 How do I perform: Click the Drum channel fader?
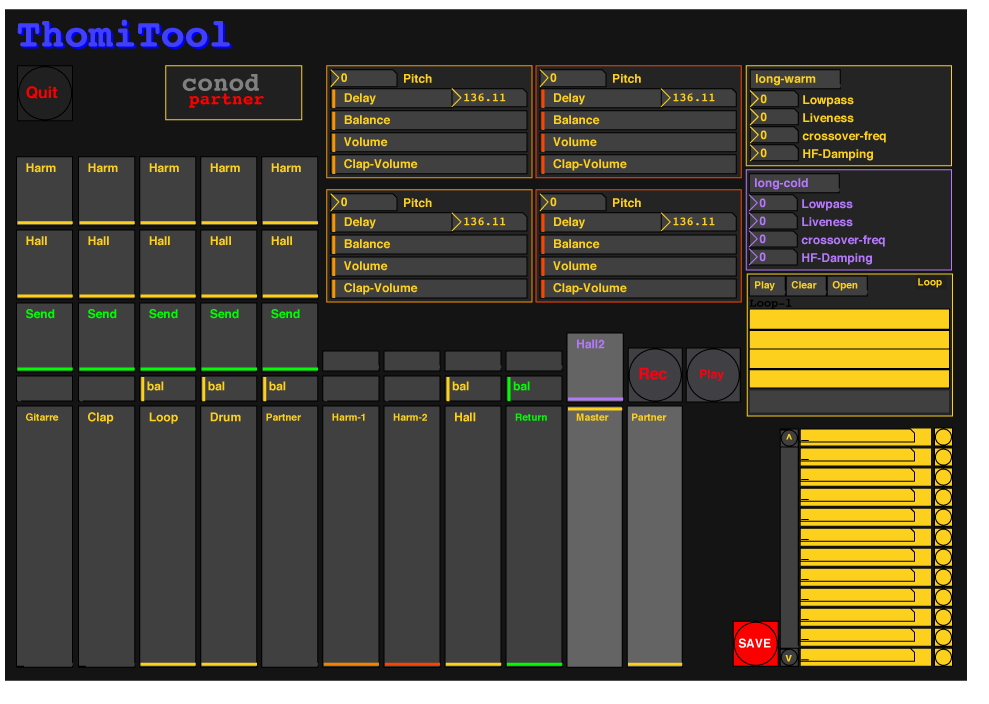(229, 537)
